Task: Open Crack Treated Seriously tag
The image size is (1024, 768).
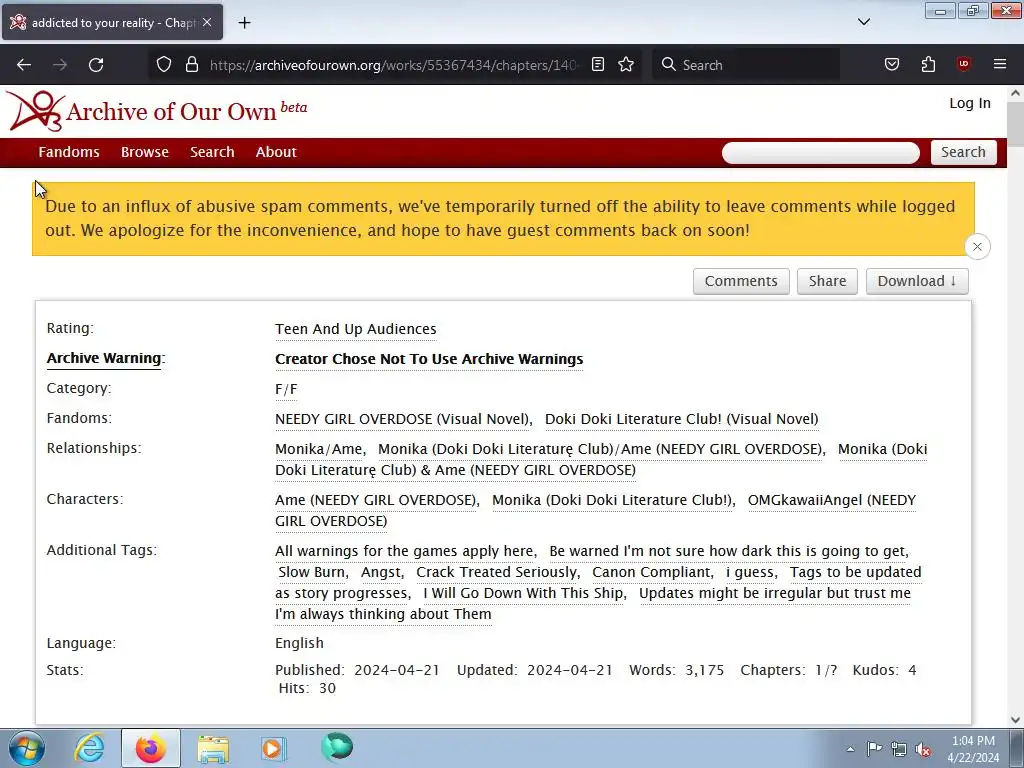Action: (x=496, y=572)
